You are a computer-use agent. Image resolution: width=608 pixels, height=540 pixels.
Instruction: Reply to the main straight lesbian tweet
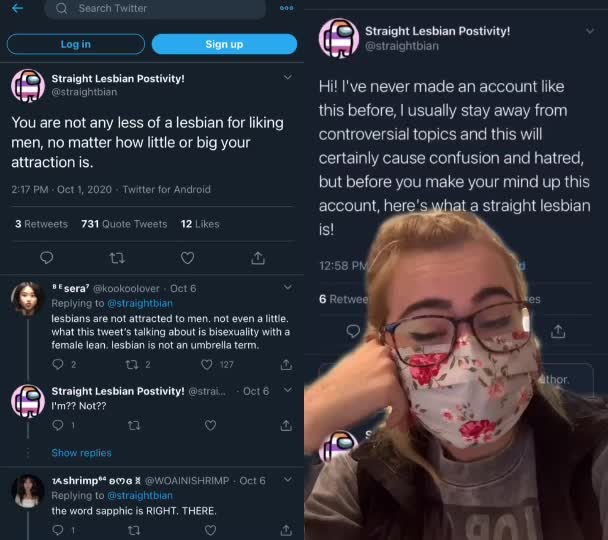point(47,258)
